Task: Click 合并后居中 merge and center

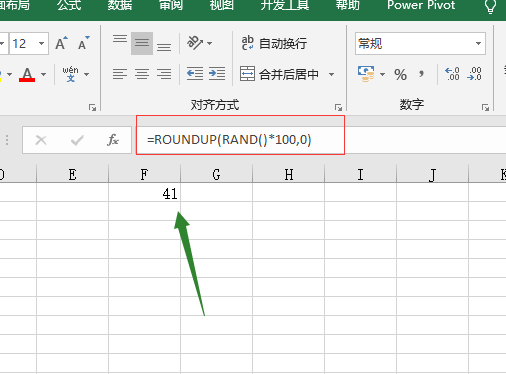Action: tap(279, 74)
